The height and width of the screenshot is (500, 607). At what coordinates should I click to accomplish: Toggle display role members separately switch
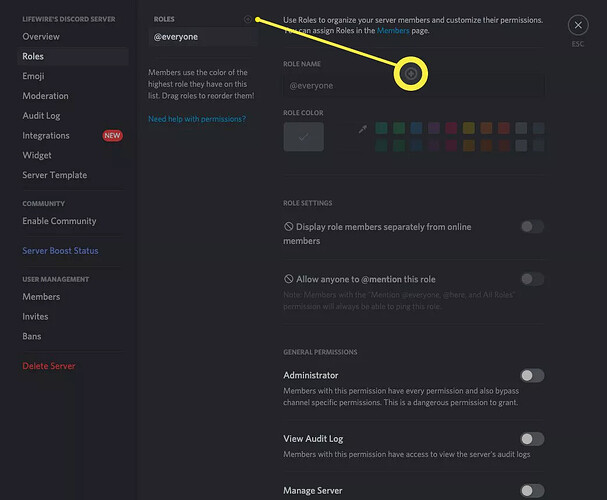click(x=532, y=227)
